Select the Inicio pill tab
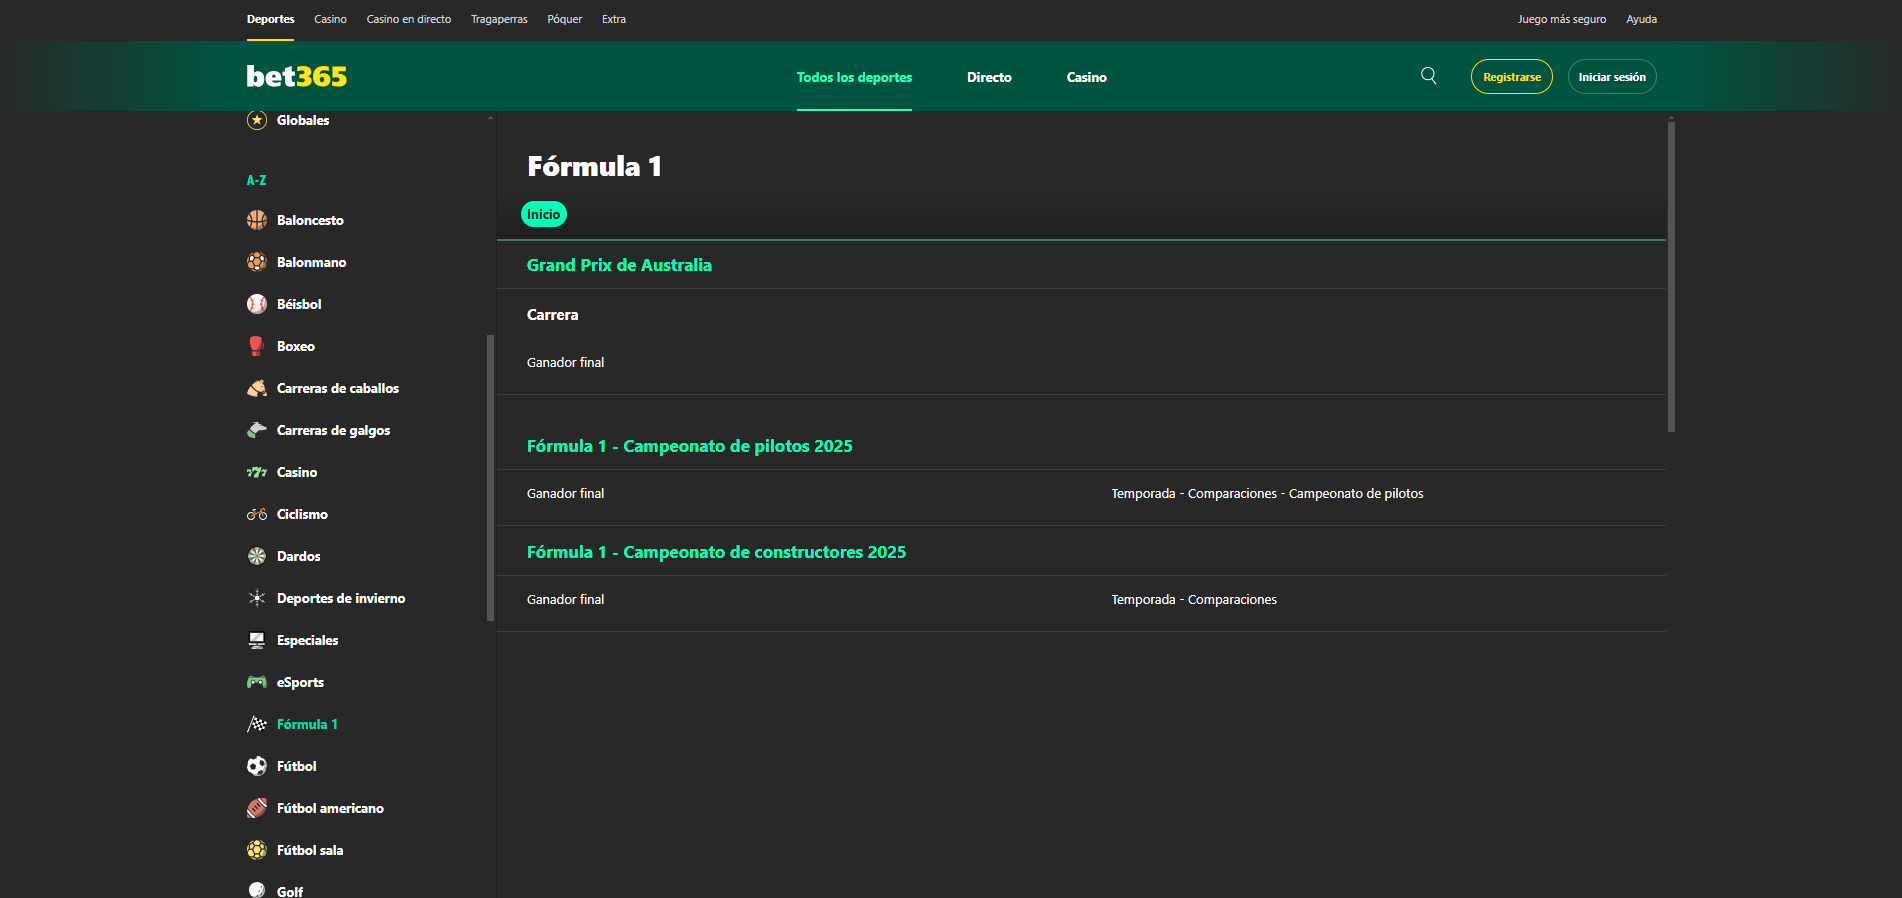Viewport: 1902px width, 898px height. click(544, 214)
